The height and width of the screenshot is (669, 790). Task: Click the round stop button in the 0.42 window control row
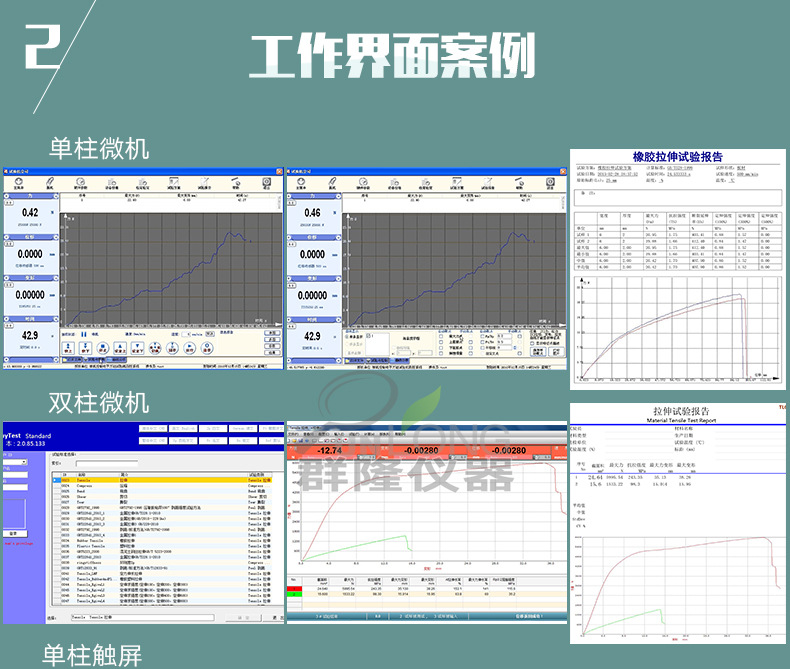click(x=103, y=348)
